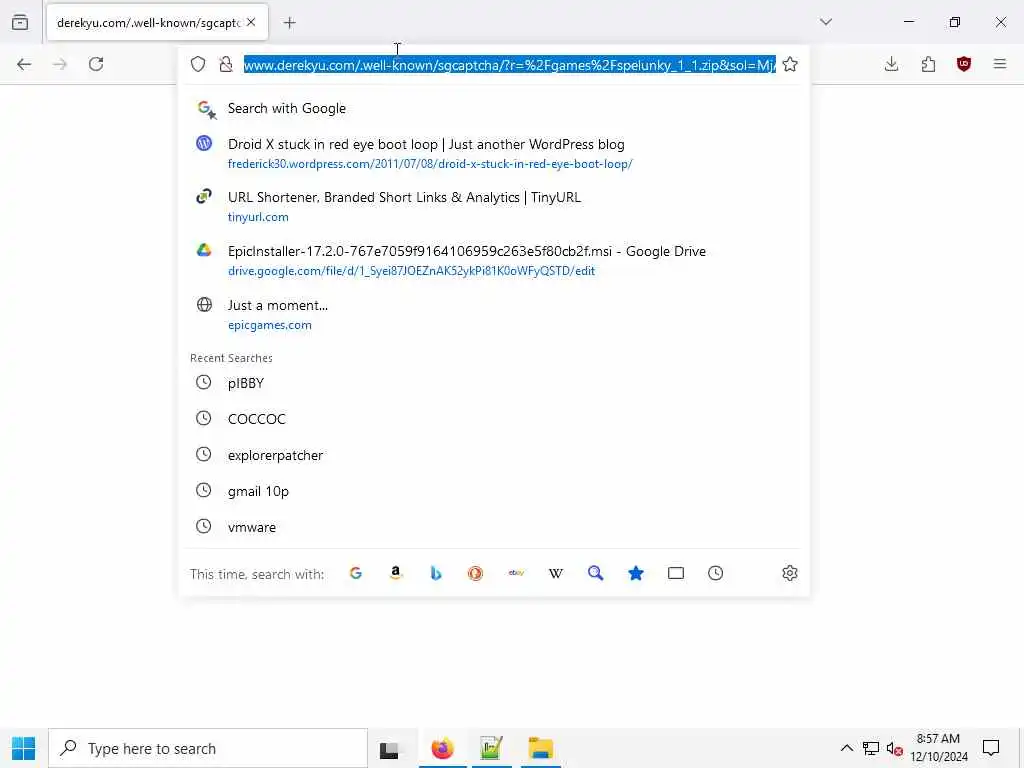Search this time with Bing
Image resolution: width=1024 pixels, height=768 pixels.
436,573
